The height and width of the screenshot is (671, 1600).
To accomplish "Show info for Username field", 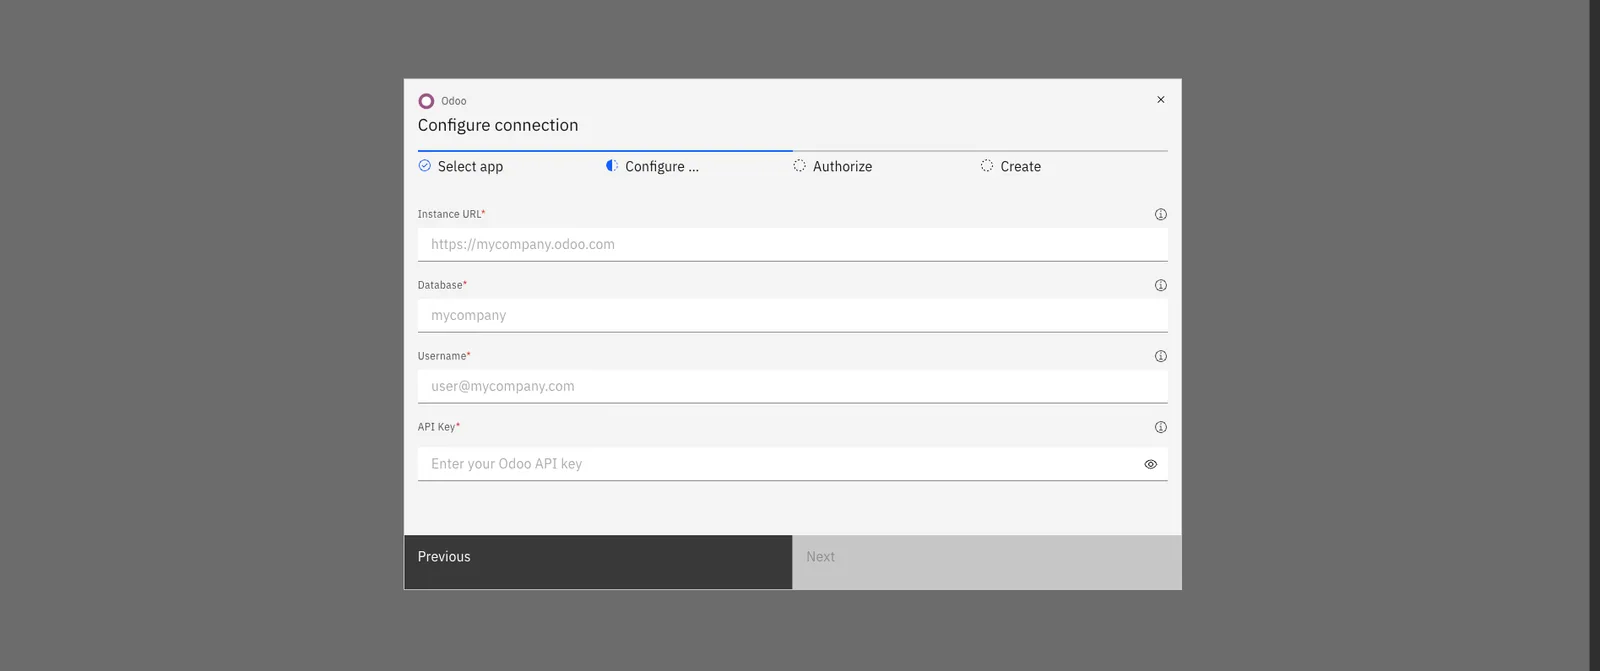I will click(1160, 356).
